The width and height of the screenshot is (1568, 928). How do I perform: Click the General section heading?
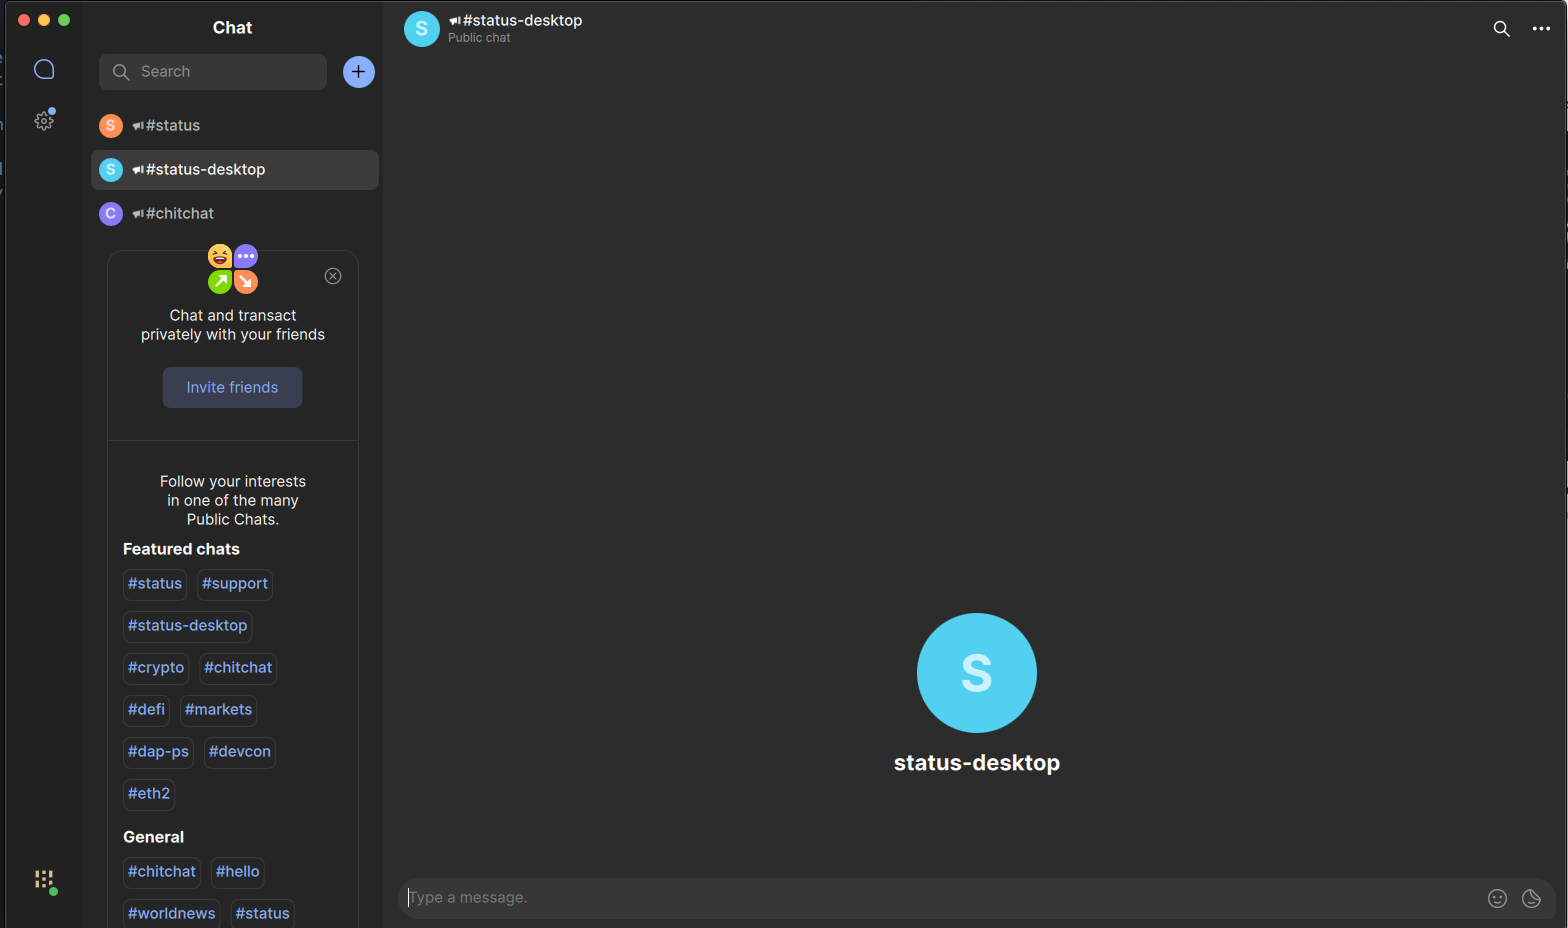153,837
